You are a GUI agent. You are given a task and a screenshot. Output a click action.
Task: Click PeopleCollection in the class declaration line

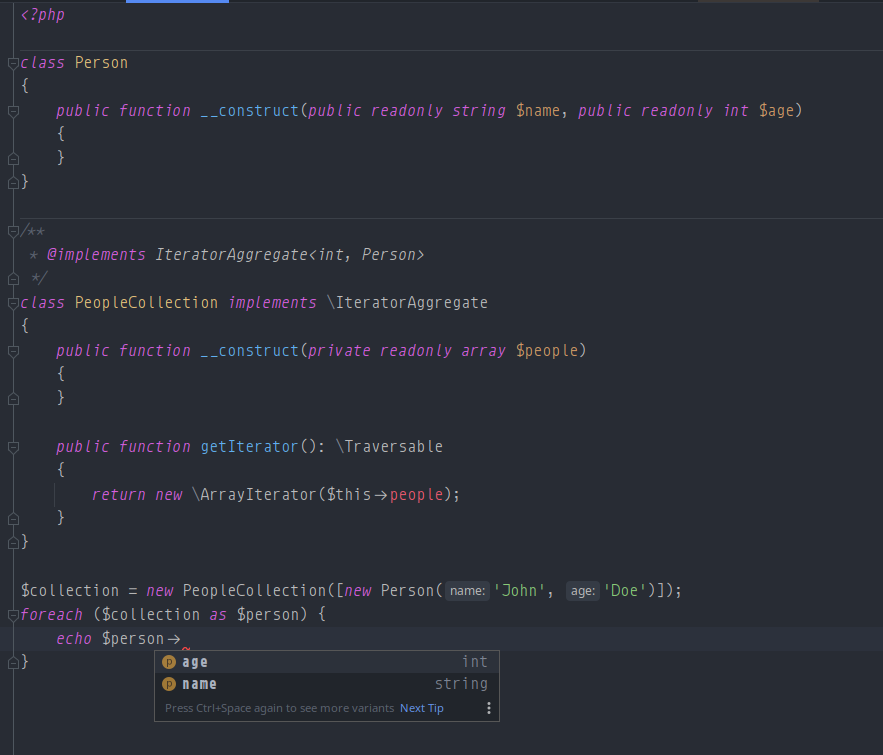tap(146, 302)
